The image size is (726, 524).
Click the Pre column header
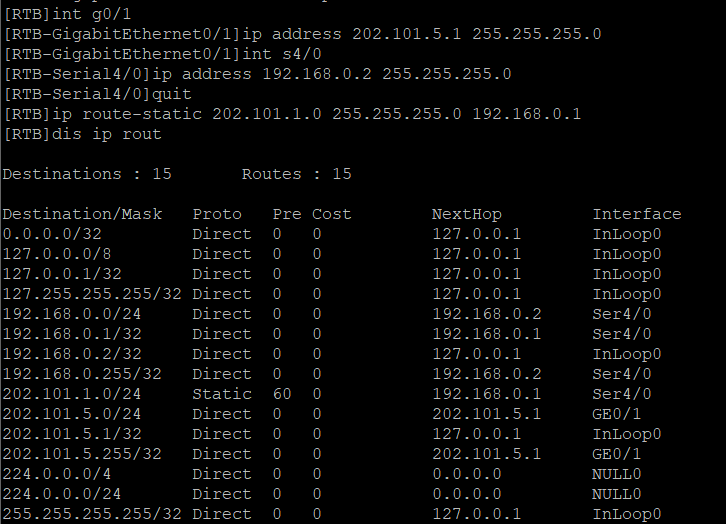pyautogui.click(x=286, y=213)
